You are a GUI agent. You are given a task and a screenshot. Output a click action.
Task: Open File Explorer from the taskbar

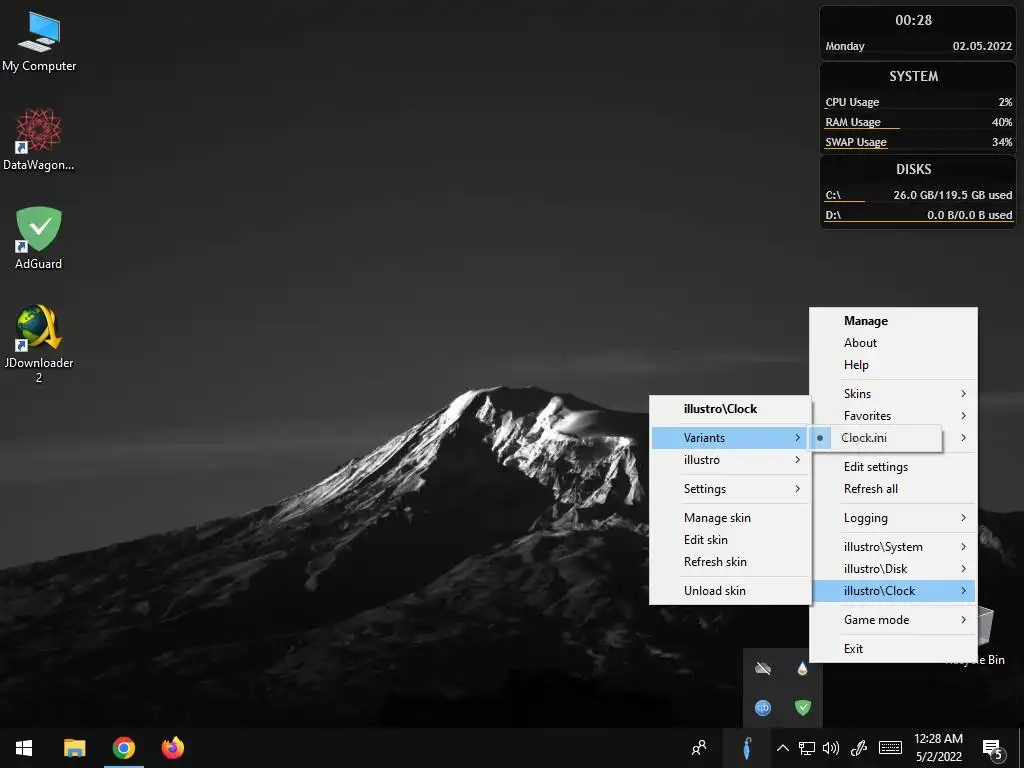(74, 748)
